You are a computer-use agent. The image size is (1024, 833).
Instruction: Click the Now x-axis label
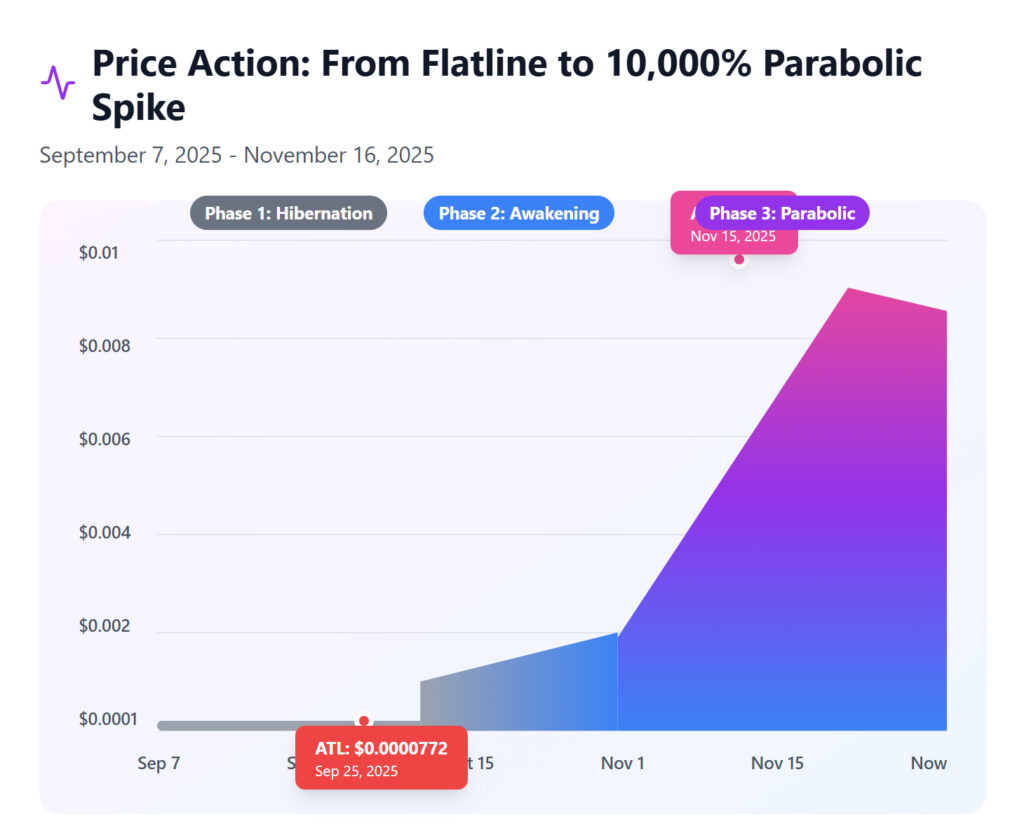click(928, 763)
